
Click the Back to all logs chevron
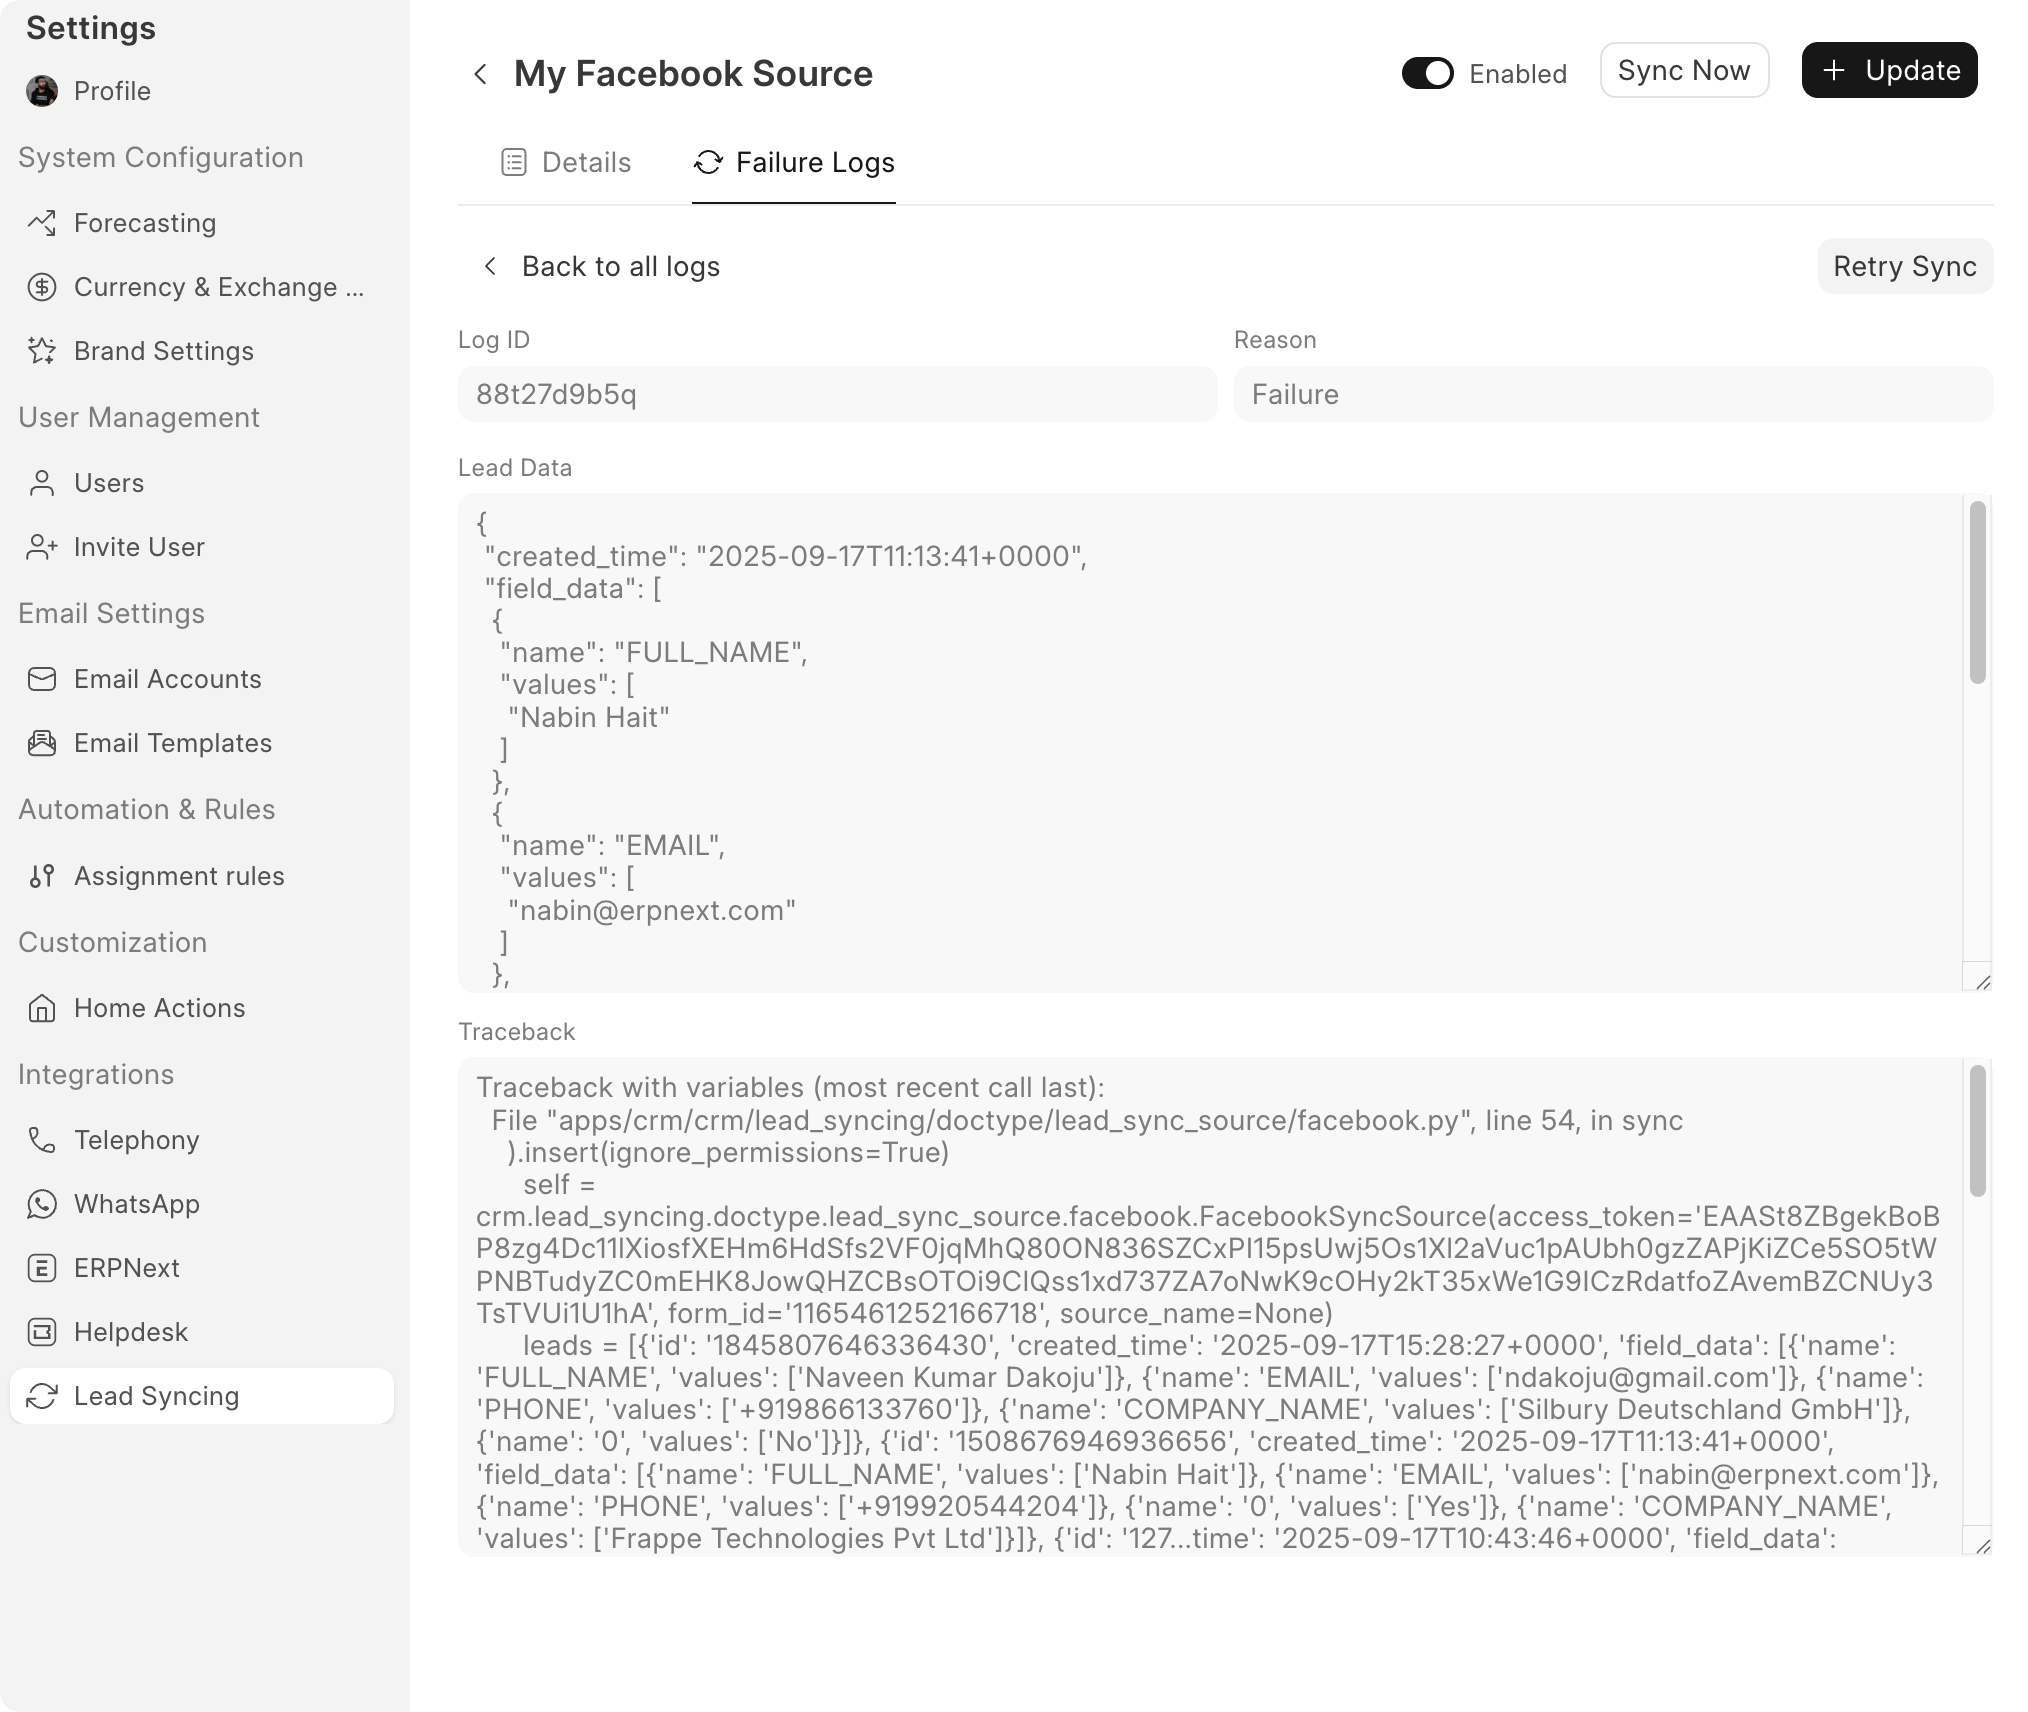tap(490, 266)
